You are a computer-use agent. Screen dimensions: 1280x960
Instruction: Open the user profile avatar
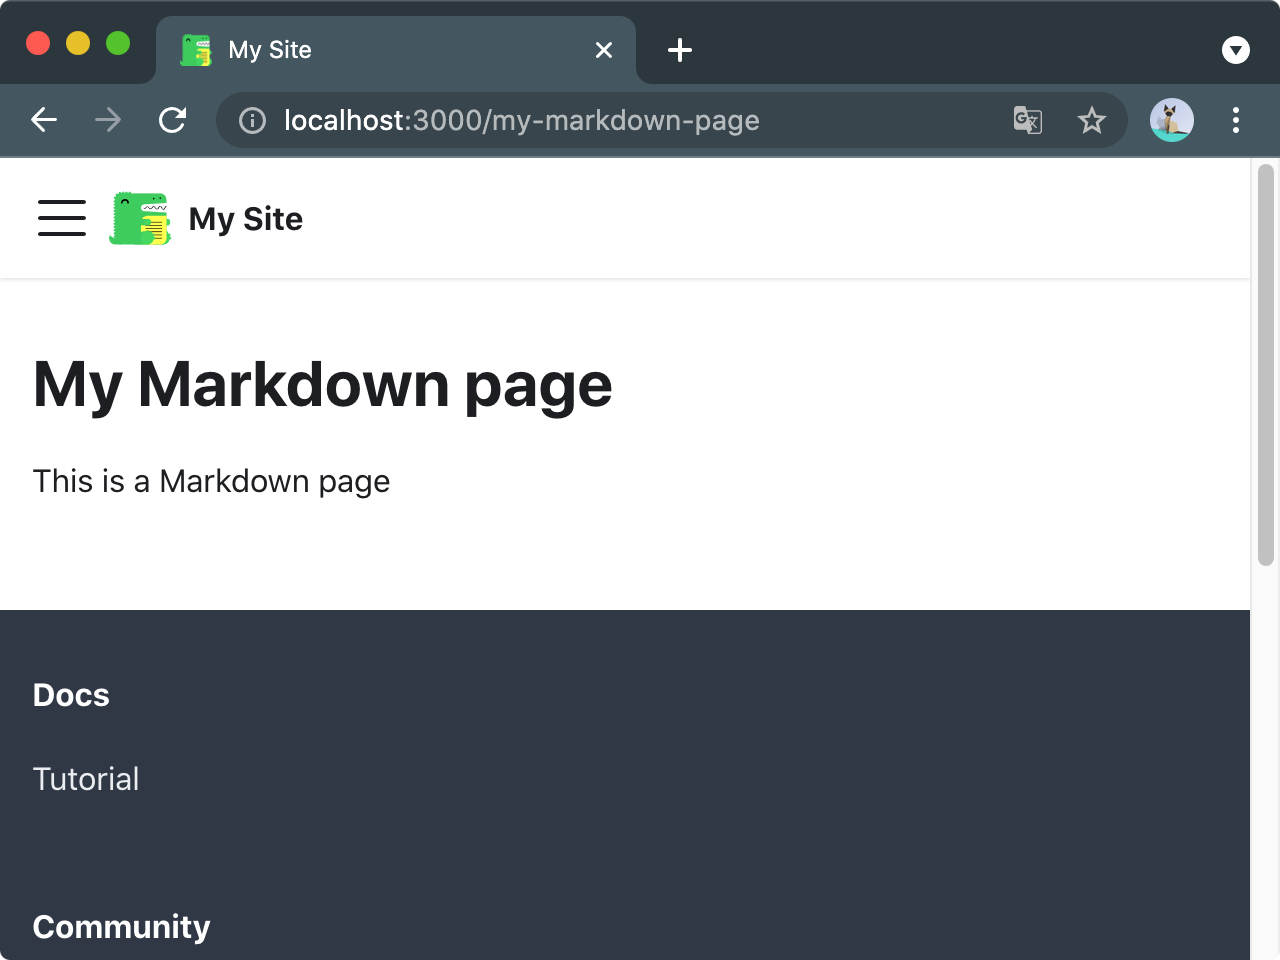pos(1172,120)
